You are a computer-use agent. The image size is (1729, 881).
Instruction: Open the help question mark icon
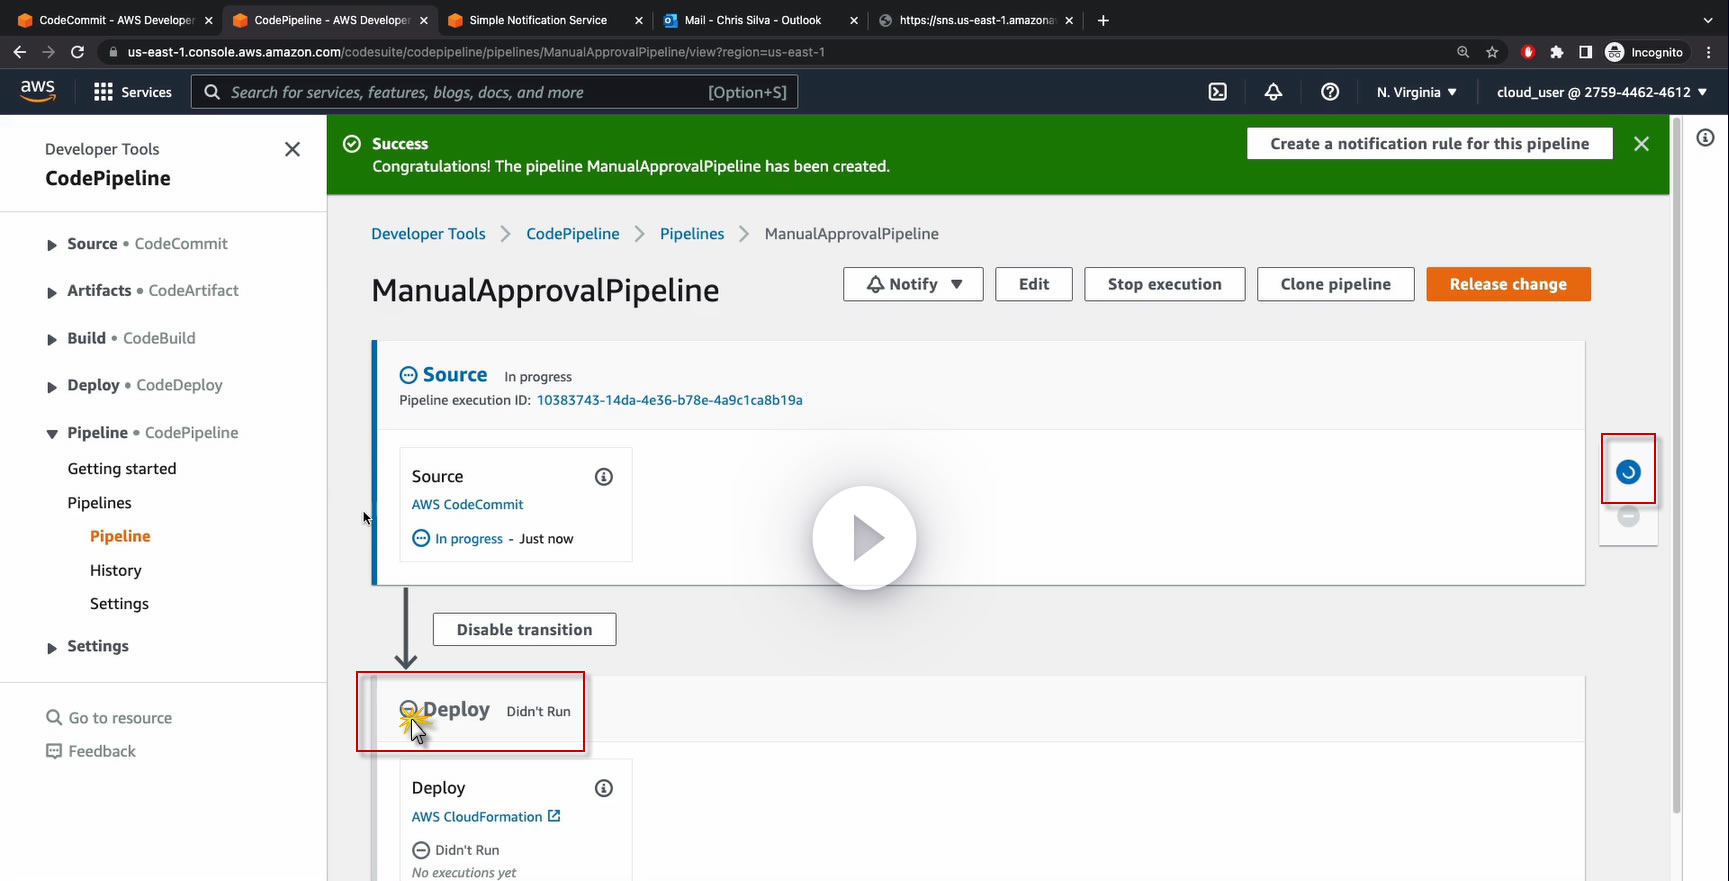tap(1329, 92)
